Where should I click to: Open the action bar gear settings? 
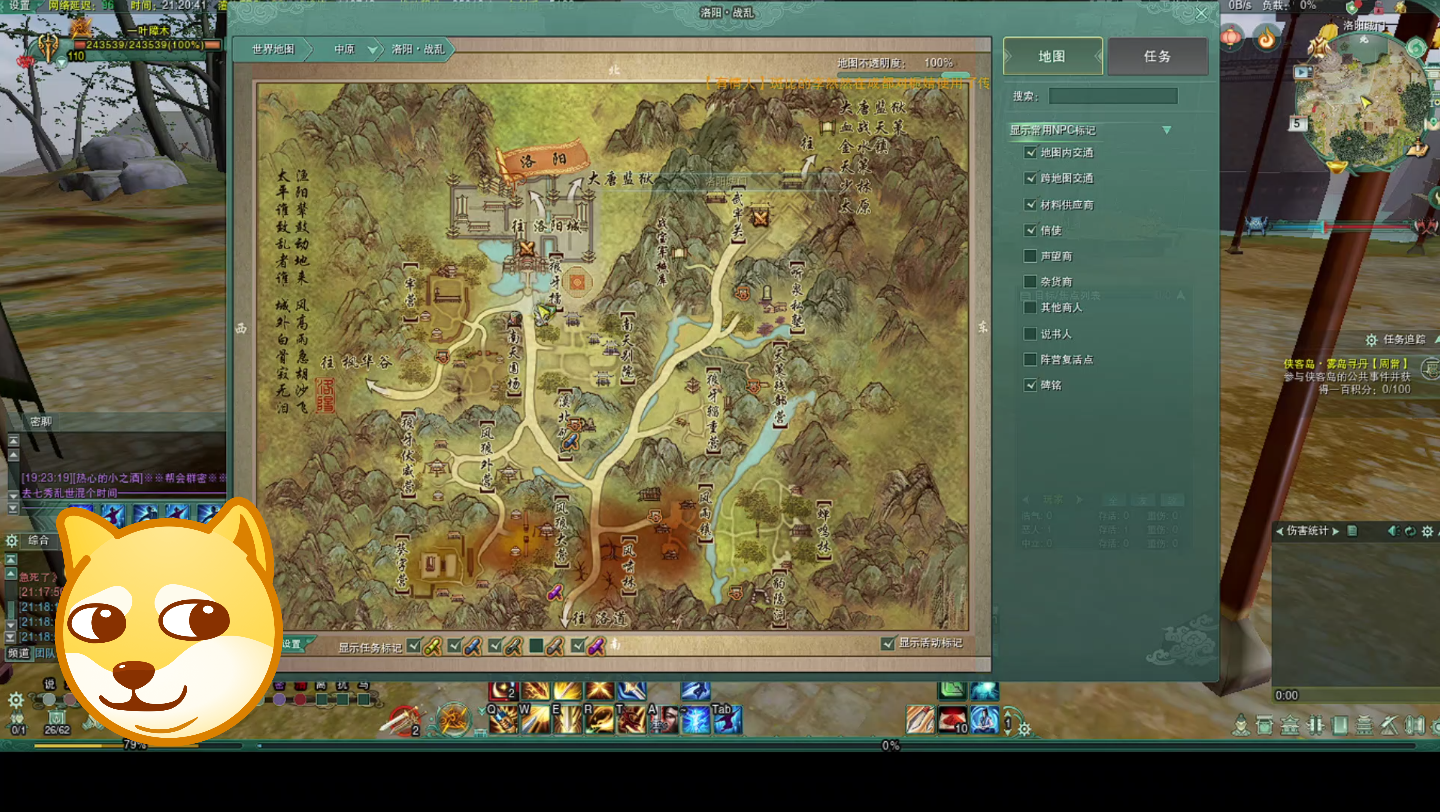1025,730
